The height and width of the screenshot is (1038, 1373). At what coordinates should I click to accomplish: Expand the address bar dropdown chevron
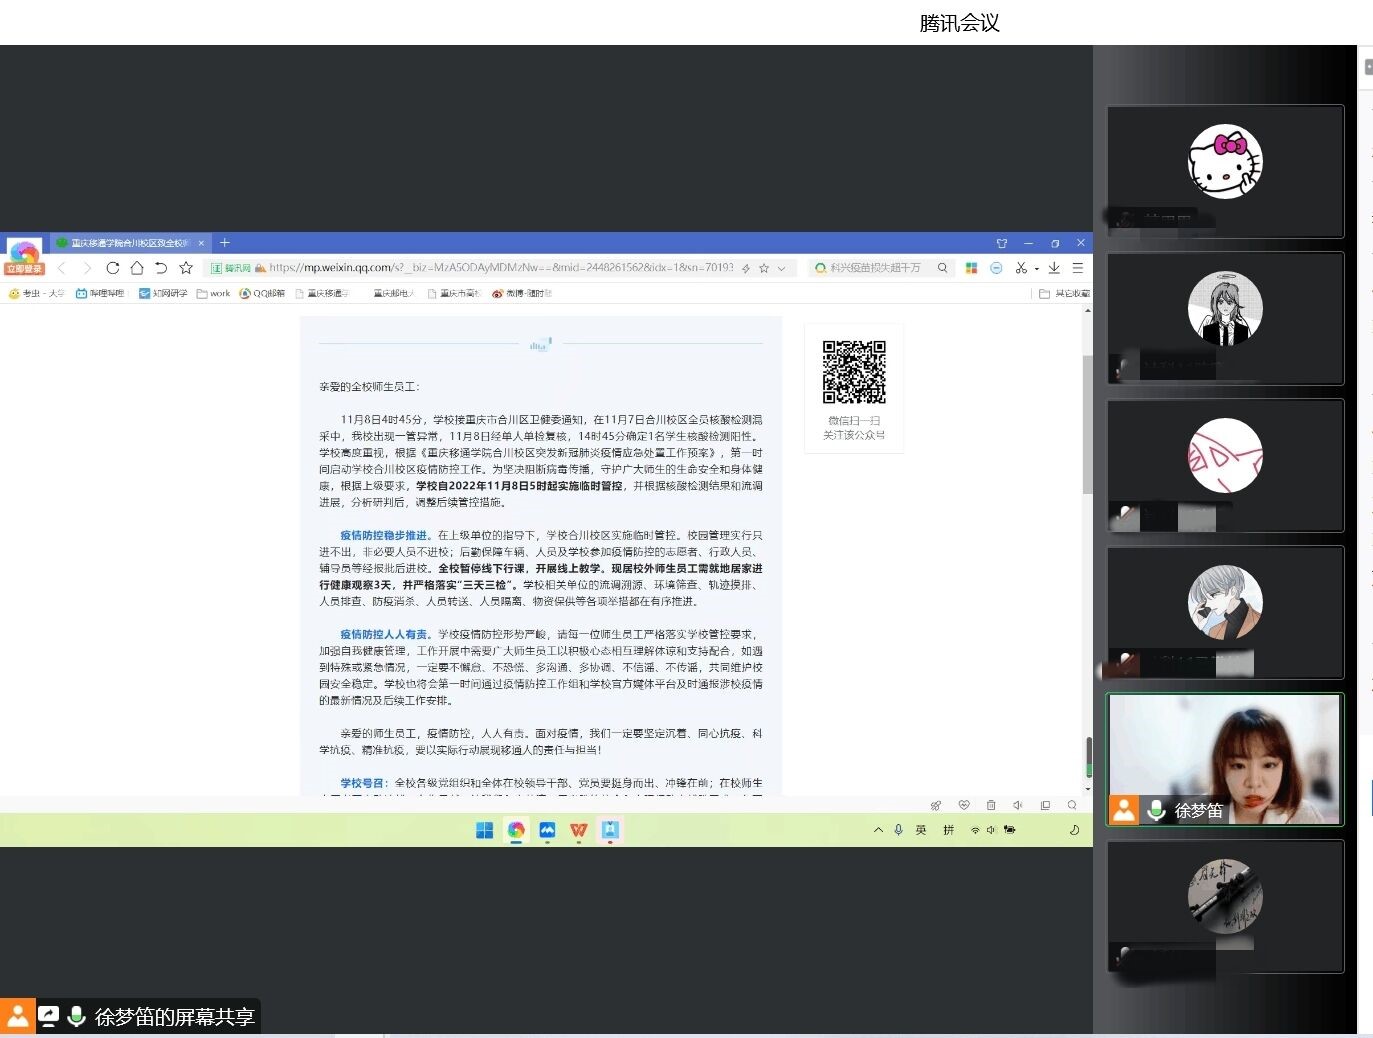pos(782,268)
